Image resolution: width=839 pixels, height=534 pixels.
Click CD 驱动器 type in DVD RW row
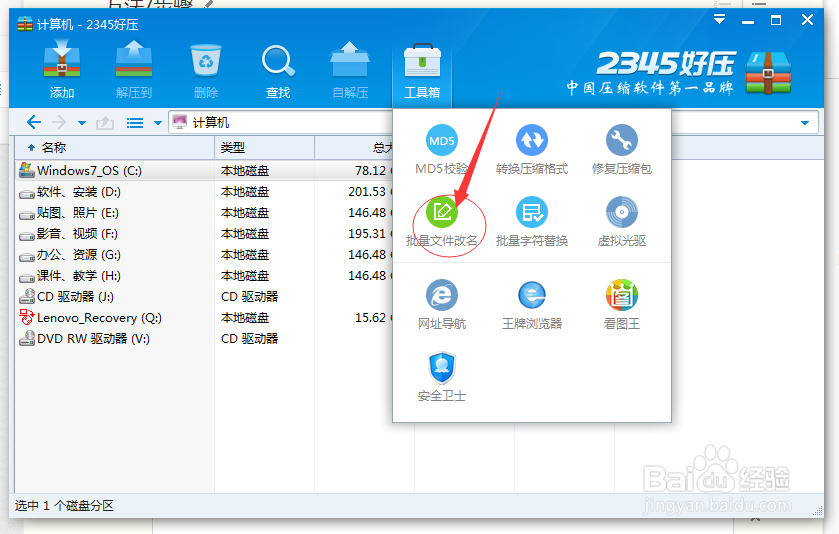click(x=249, y=339)
